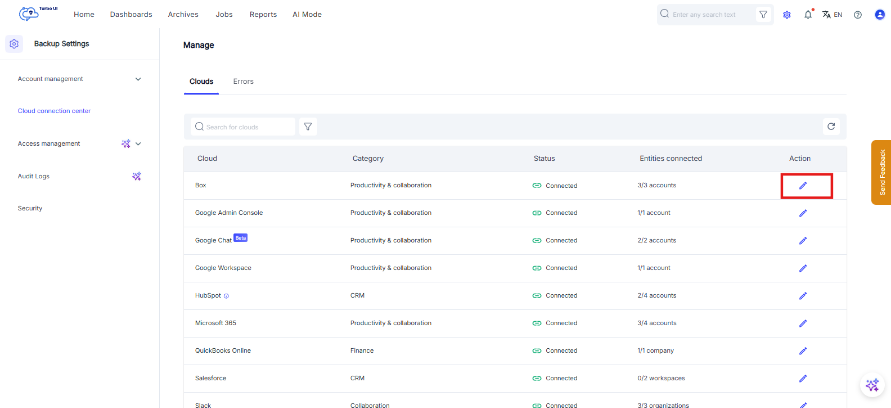The image size is (891, 408).
Task: Focus the Search for clouds field
Action: [x=243, y=127]
